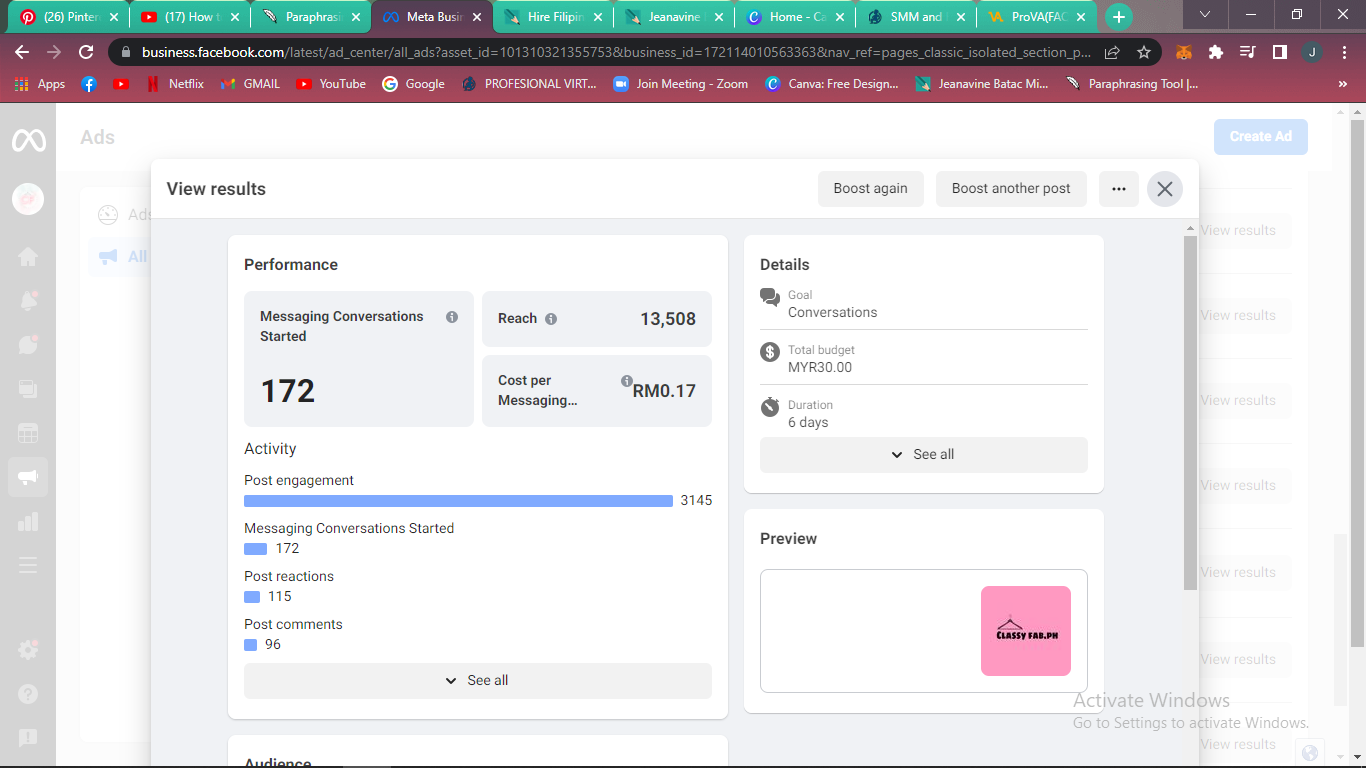Switch to the Home - Canva tab
Viewport: 1366px width, 768px height.
[796, 17]
